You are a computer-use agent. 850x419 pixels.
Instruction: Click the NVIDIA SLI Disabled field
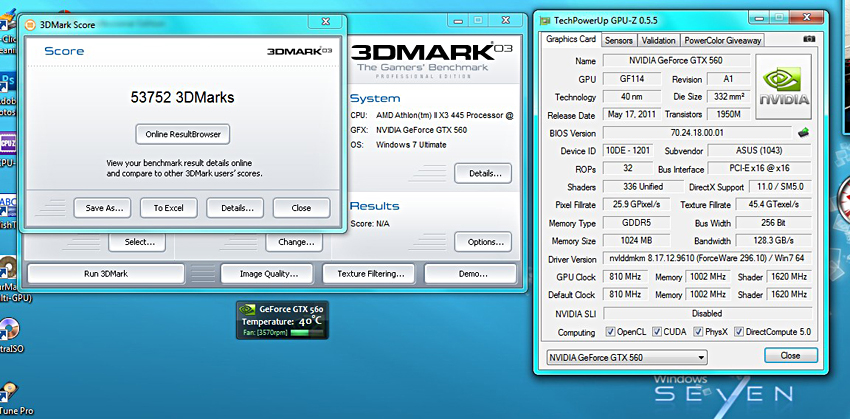(x=707, y=313)
